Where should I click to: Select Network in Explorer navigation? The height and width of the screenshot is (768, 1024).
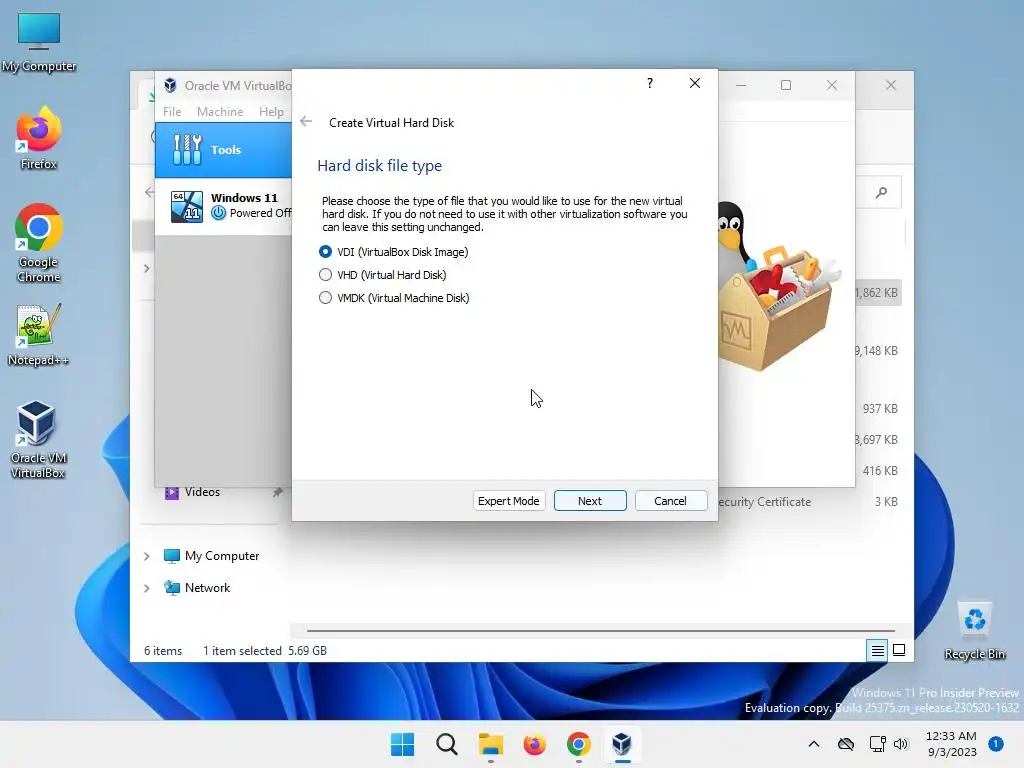(x=197, y=588)
